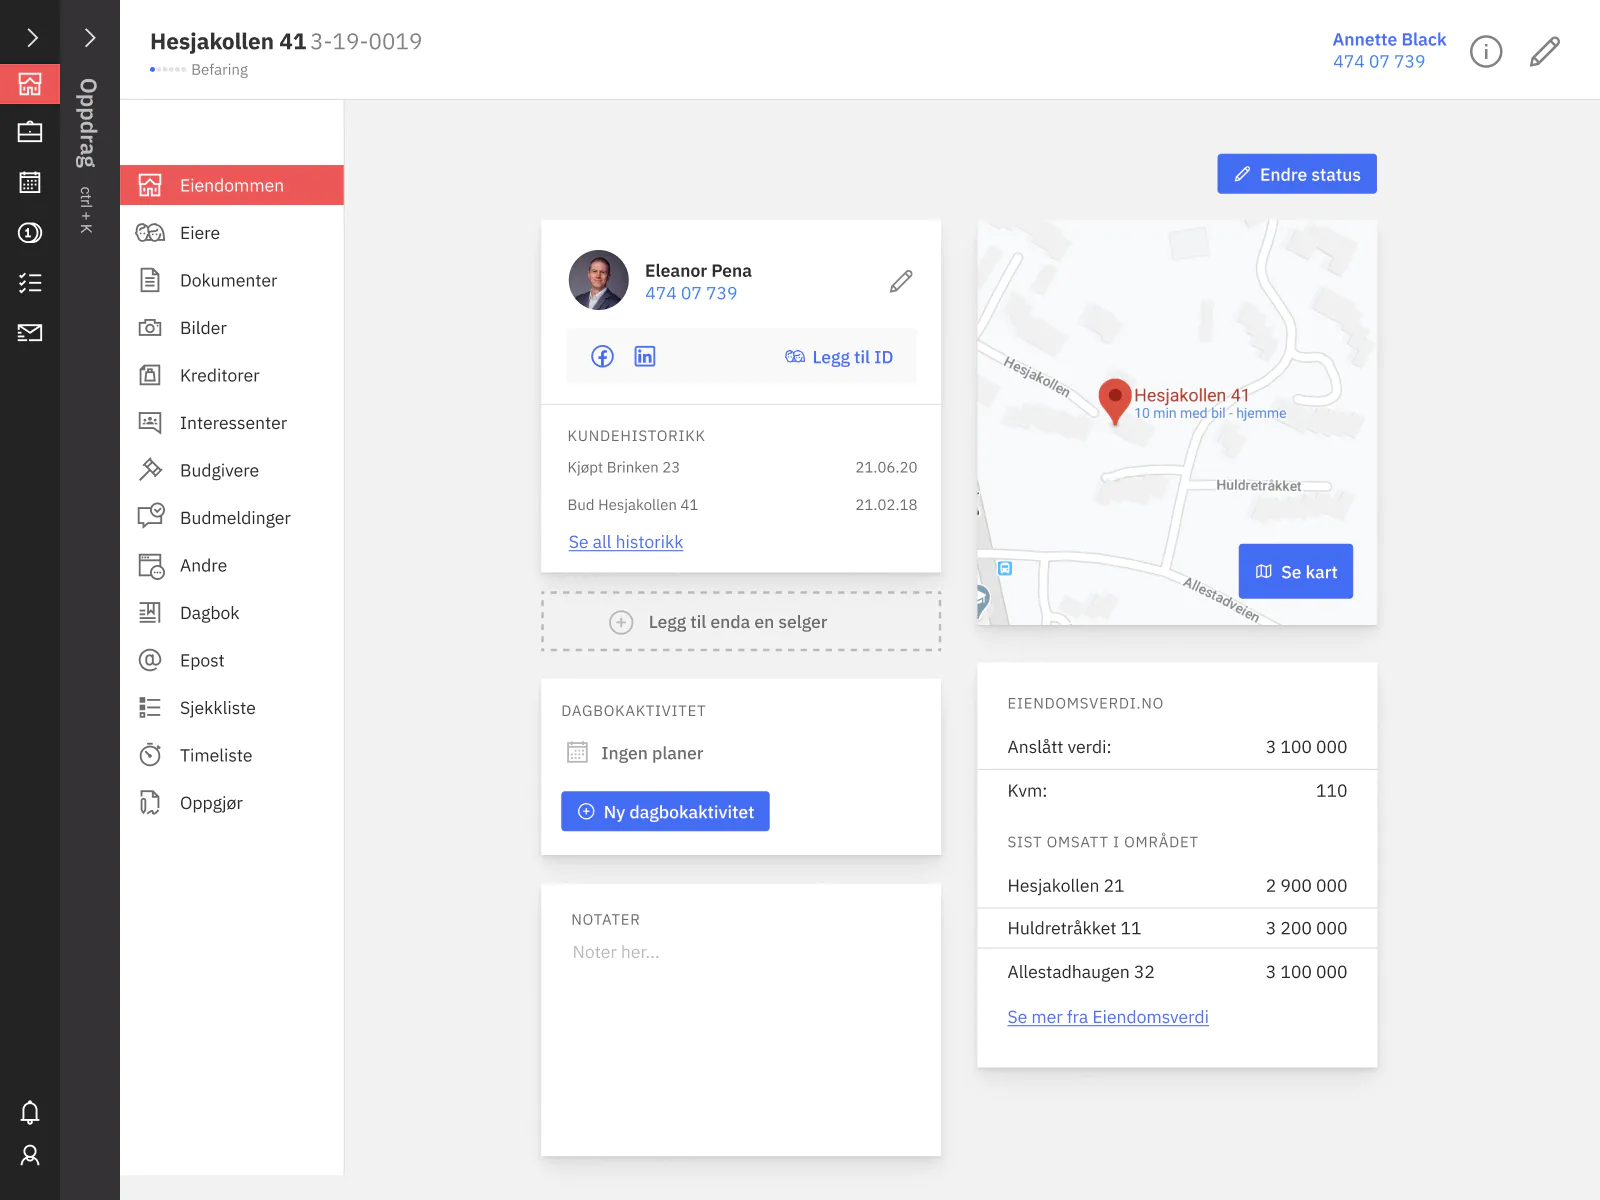Edit Eleanor Pena using the pencil icon
1600x1200 pixels.
tap(900, 281)
